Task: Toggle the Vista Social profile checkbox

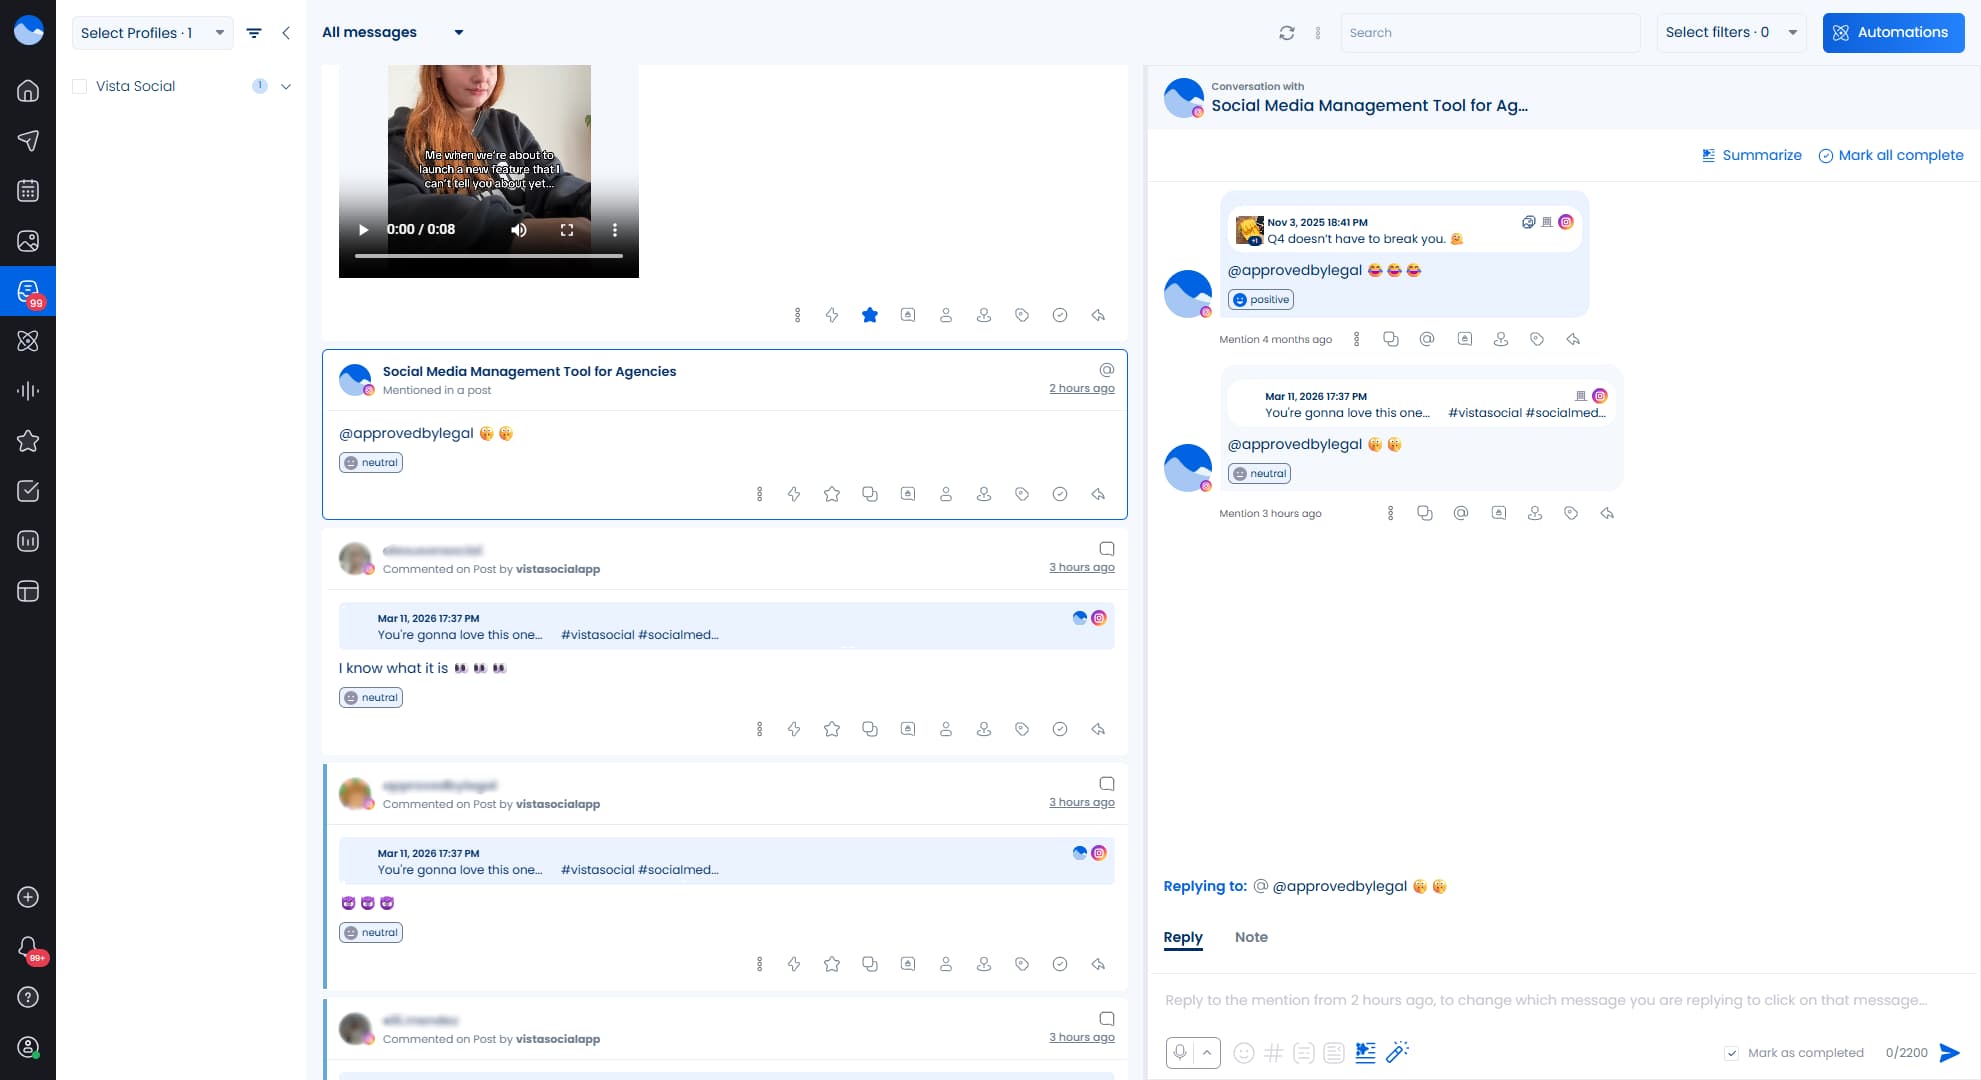Action: (79, 86)
